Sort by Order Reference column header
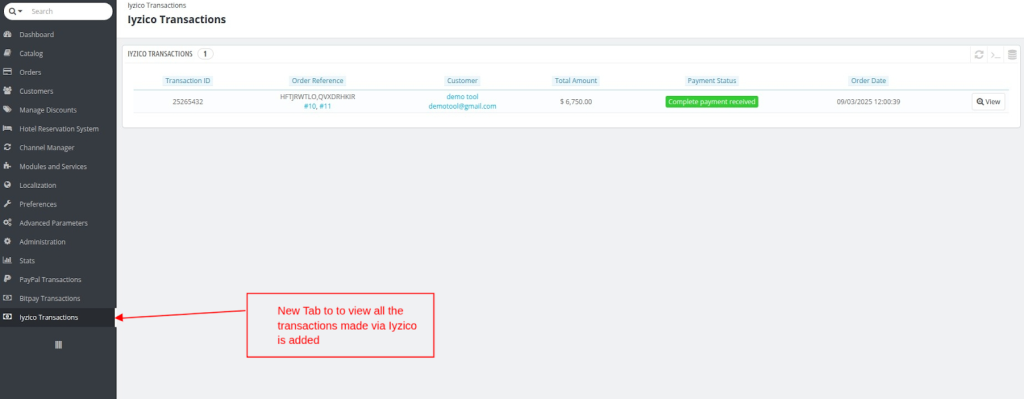This screenshot has height=399, width=1024. click(x=317, y=81)
